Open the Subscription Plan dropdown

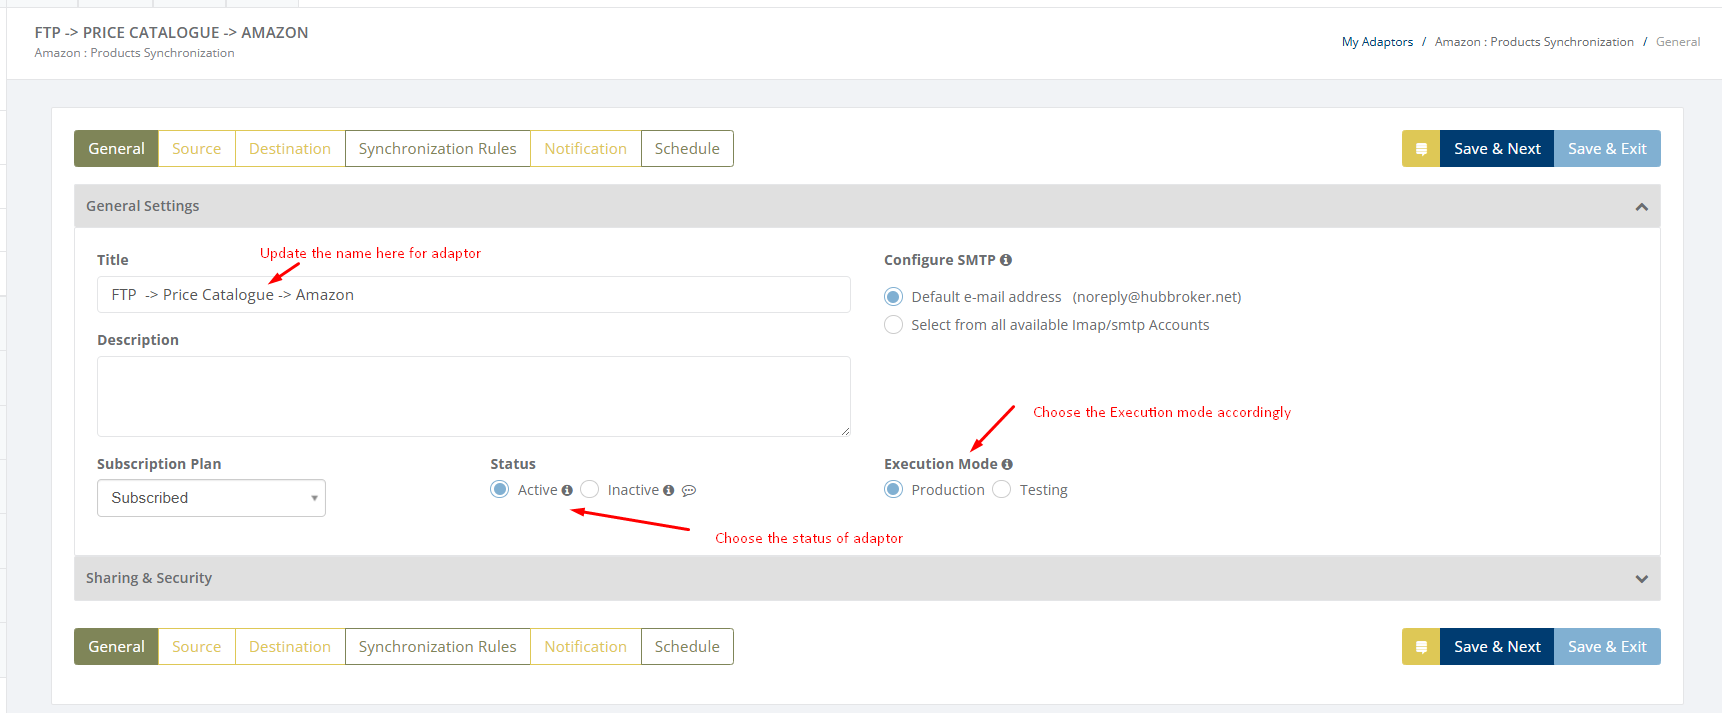[211, 498]
